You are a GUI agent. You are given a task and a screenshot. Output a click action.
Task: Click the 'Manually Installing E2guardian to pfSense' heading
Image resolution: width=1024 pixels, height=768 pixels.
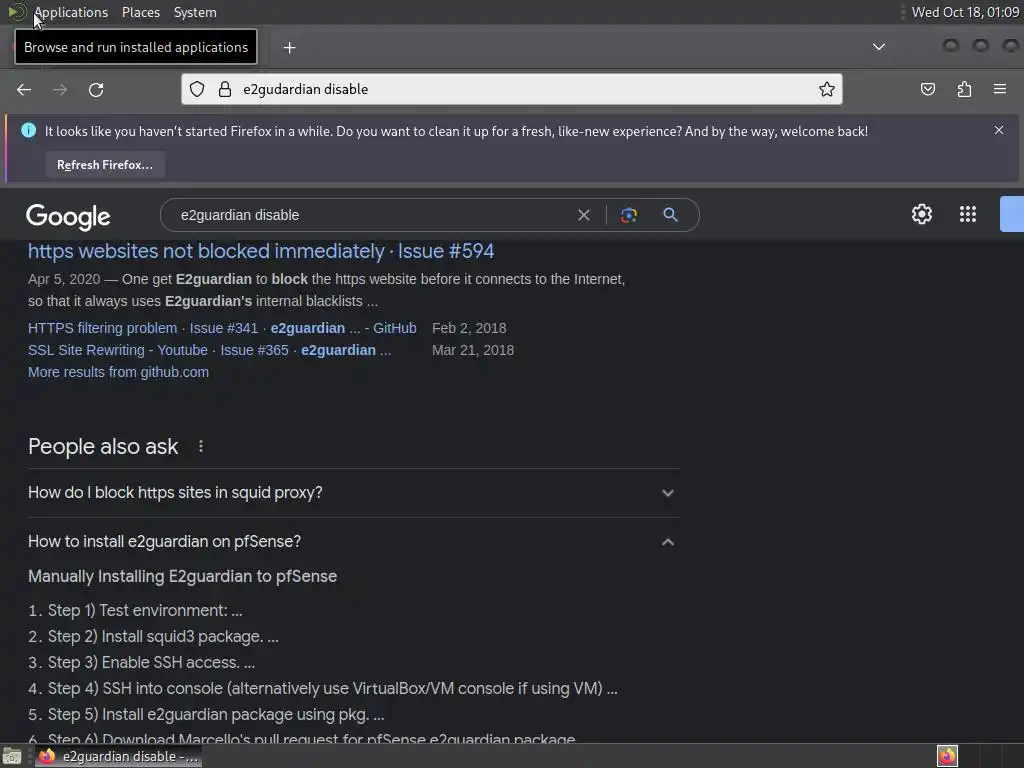pyautogui.click(x=182, y=577)
